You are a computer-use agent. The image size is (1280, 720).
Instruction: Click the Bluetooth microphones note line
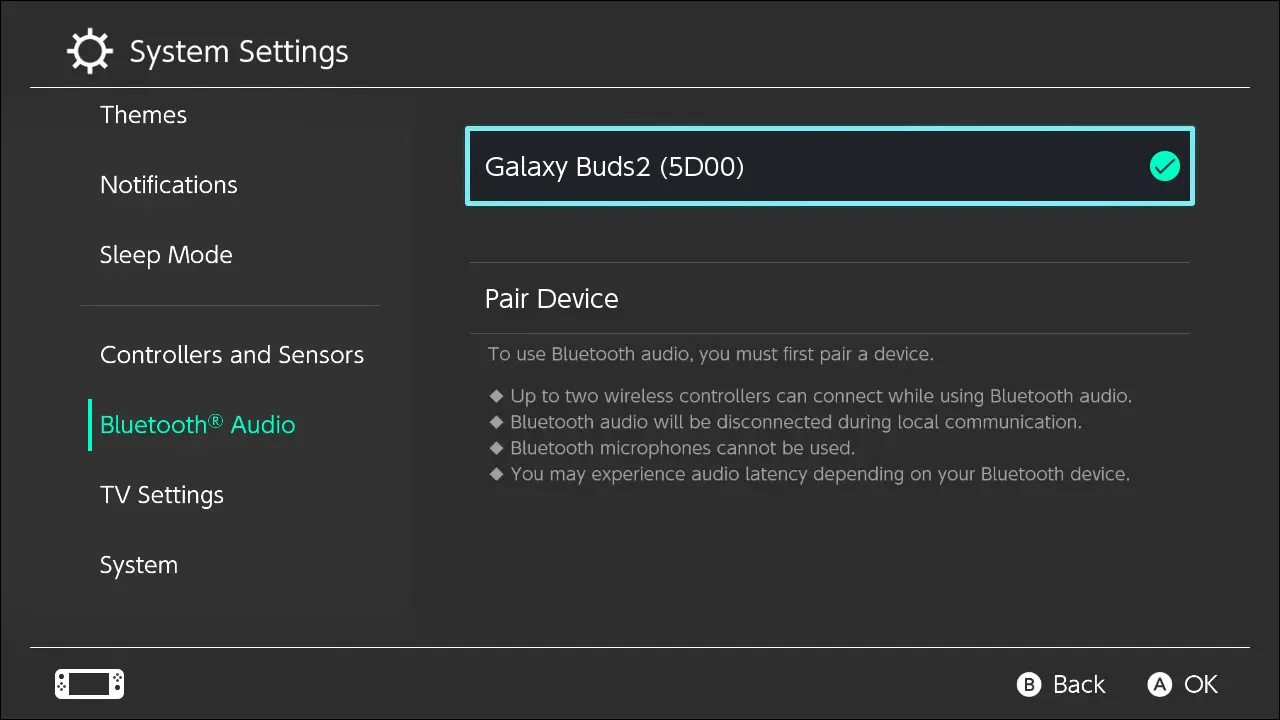(x=681, y=448)
